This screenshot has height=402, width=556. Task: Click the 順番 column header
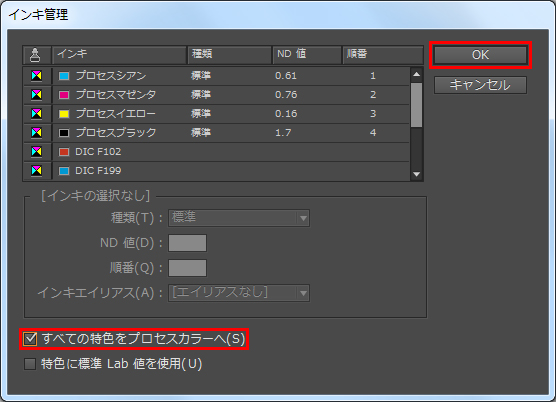pyautogui.click(x=383, y=55)
